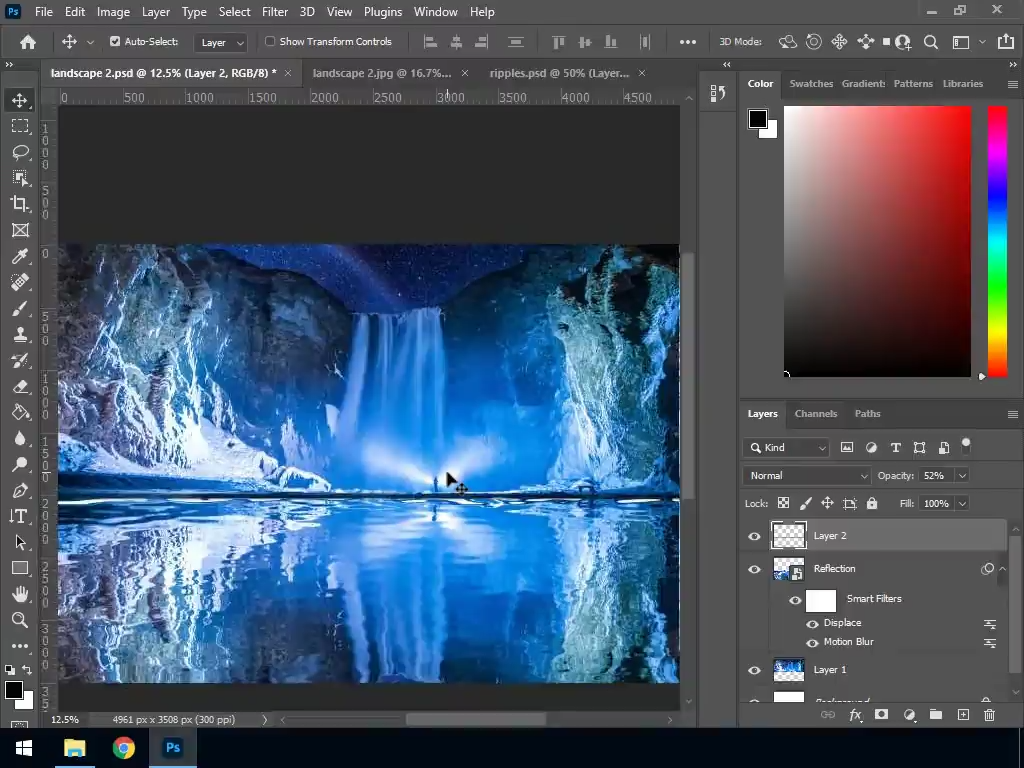Open Photoshop from the Windows taskbar
The width and height of the screenshot is (1024, 768).
coord(172,748)
